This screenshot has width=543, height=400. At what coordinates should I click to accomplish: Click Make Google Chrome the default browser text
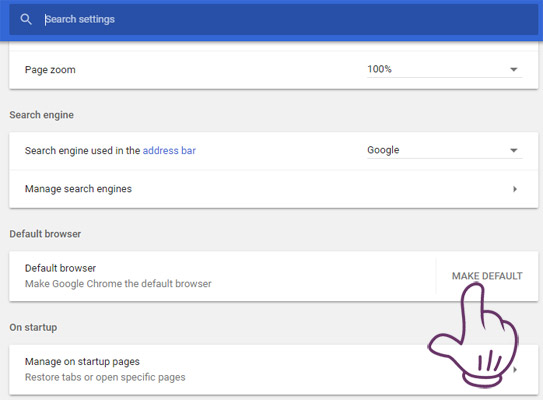click(118, 284)
